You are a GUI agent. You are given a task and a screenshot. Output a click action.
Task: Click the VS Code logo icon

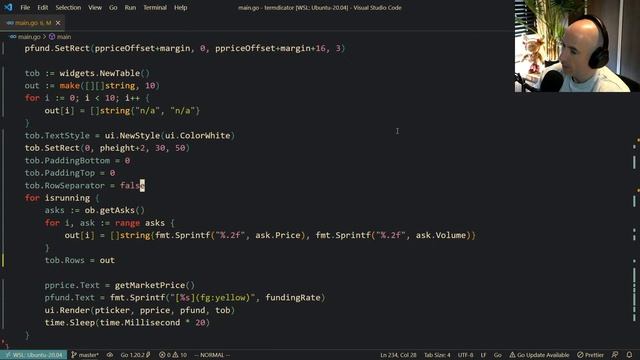coord(8,7)
